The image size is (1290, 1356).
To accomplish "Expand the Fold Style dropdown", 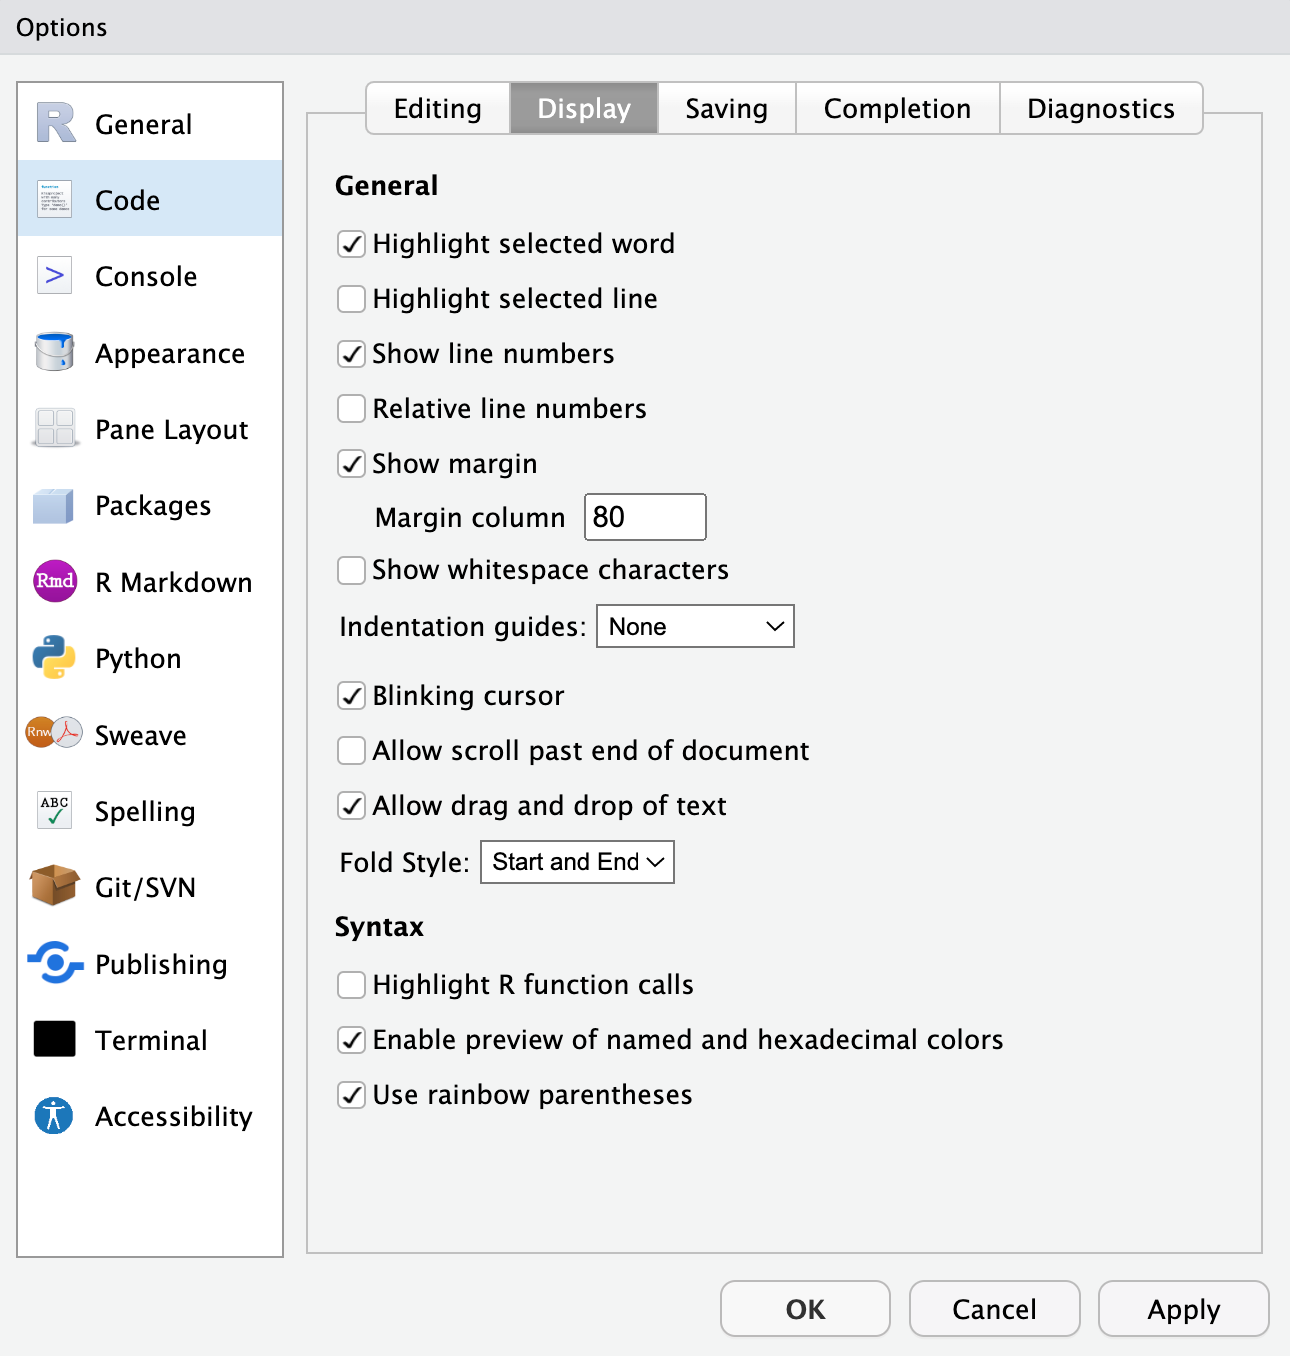I will [x=577, y=862].
